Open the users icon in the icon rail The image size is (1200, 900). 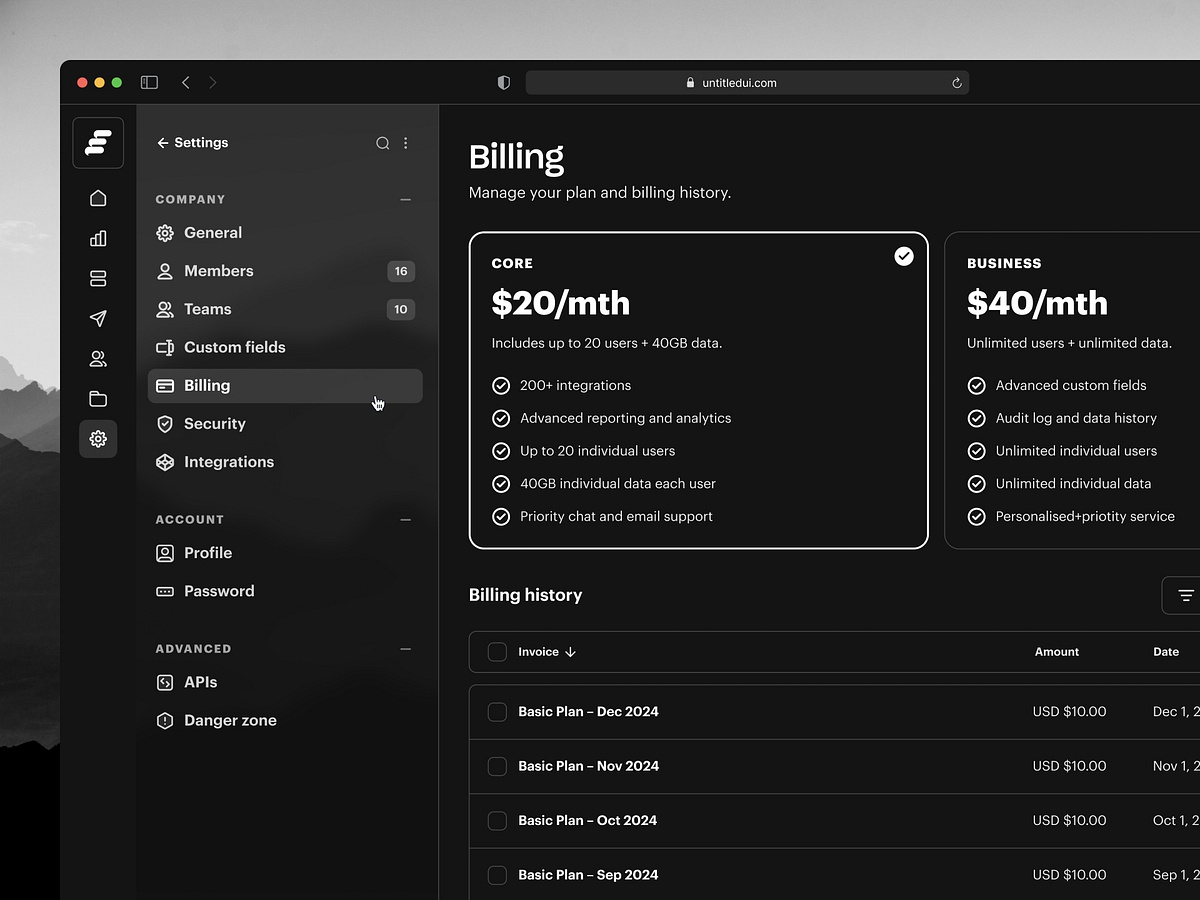(x=97, y=358)
